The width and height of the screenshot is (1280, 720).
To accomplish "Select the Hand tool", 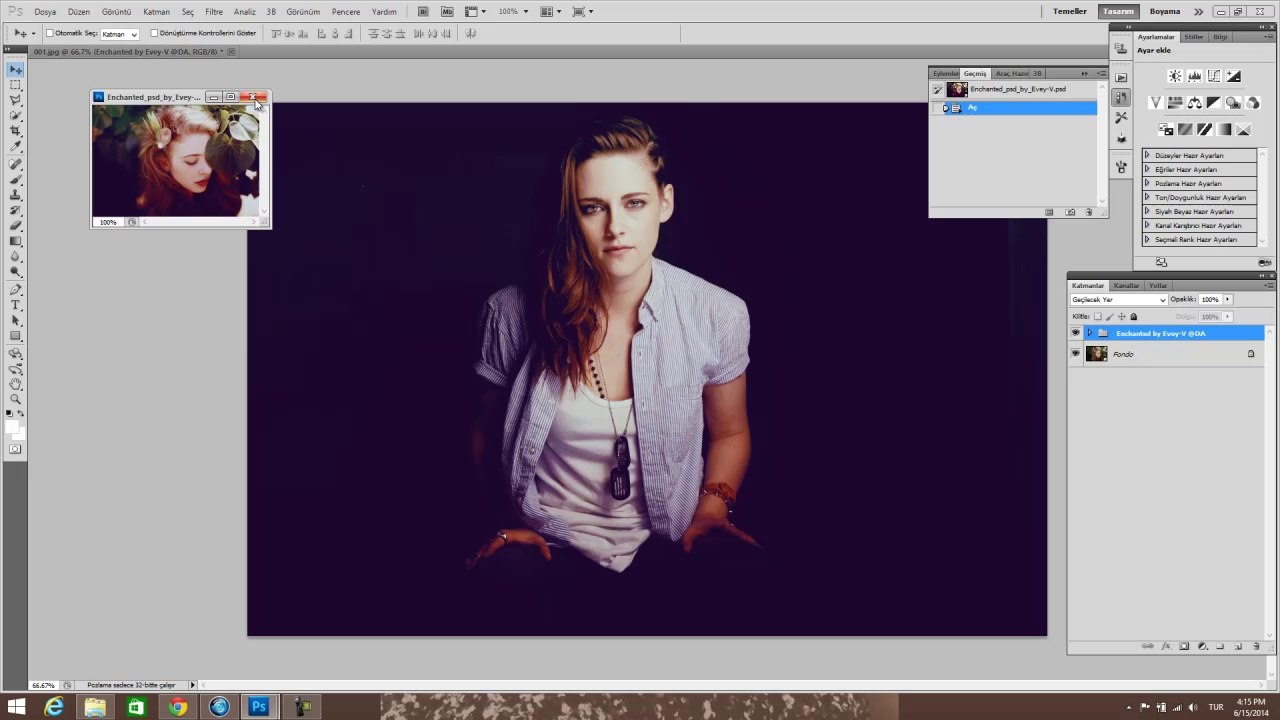I will (x=16, y=384).
